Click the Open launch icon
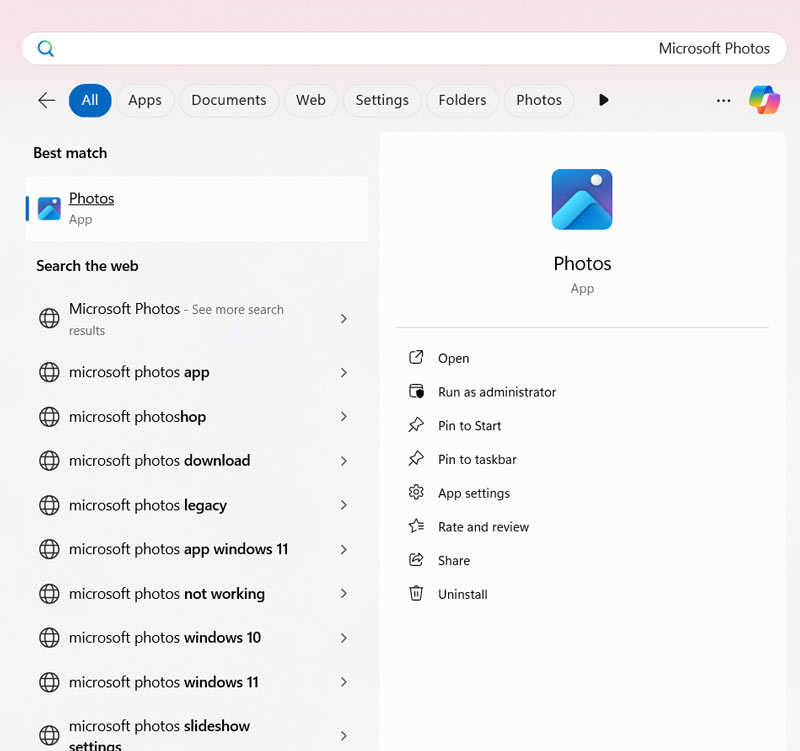 (x=416, y=357)
